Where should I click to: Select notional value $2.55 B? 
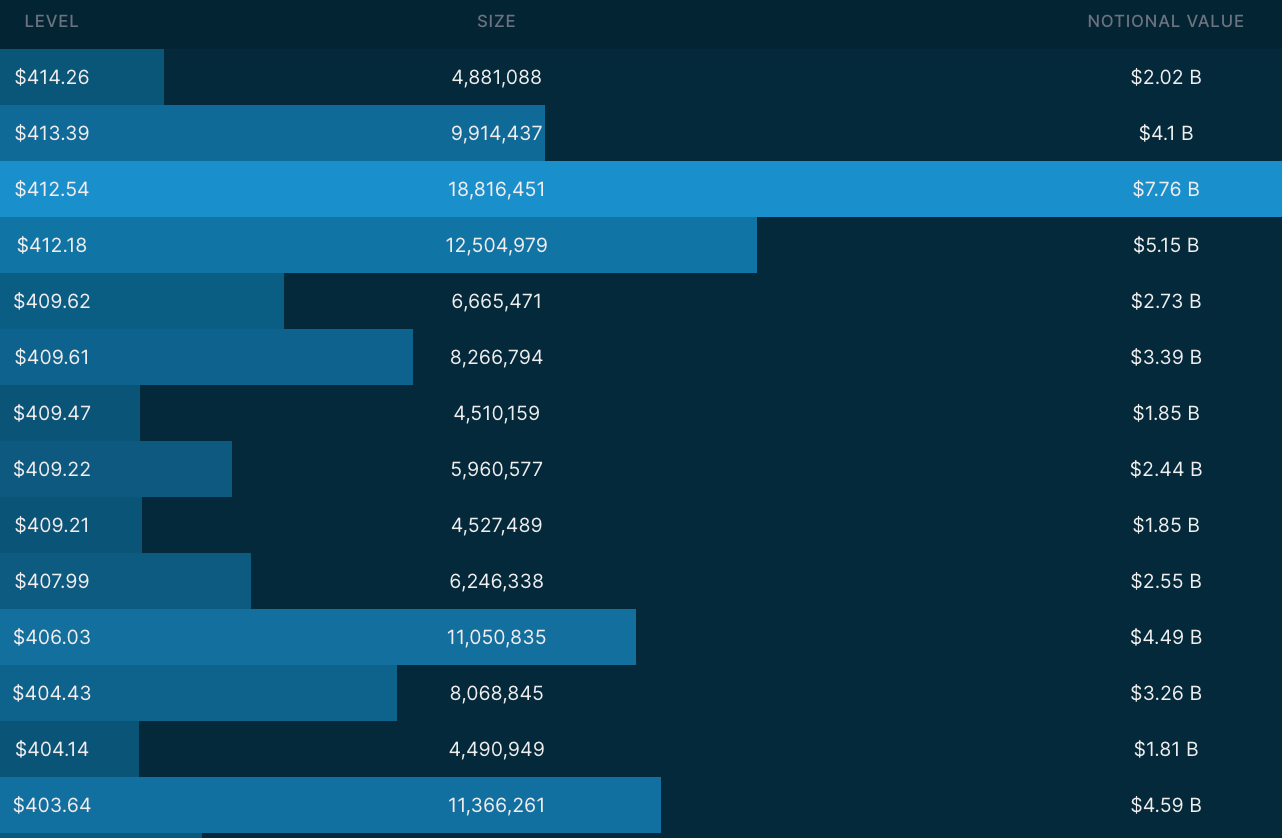tap(1166, 581)
